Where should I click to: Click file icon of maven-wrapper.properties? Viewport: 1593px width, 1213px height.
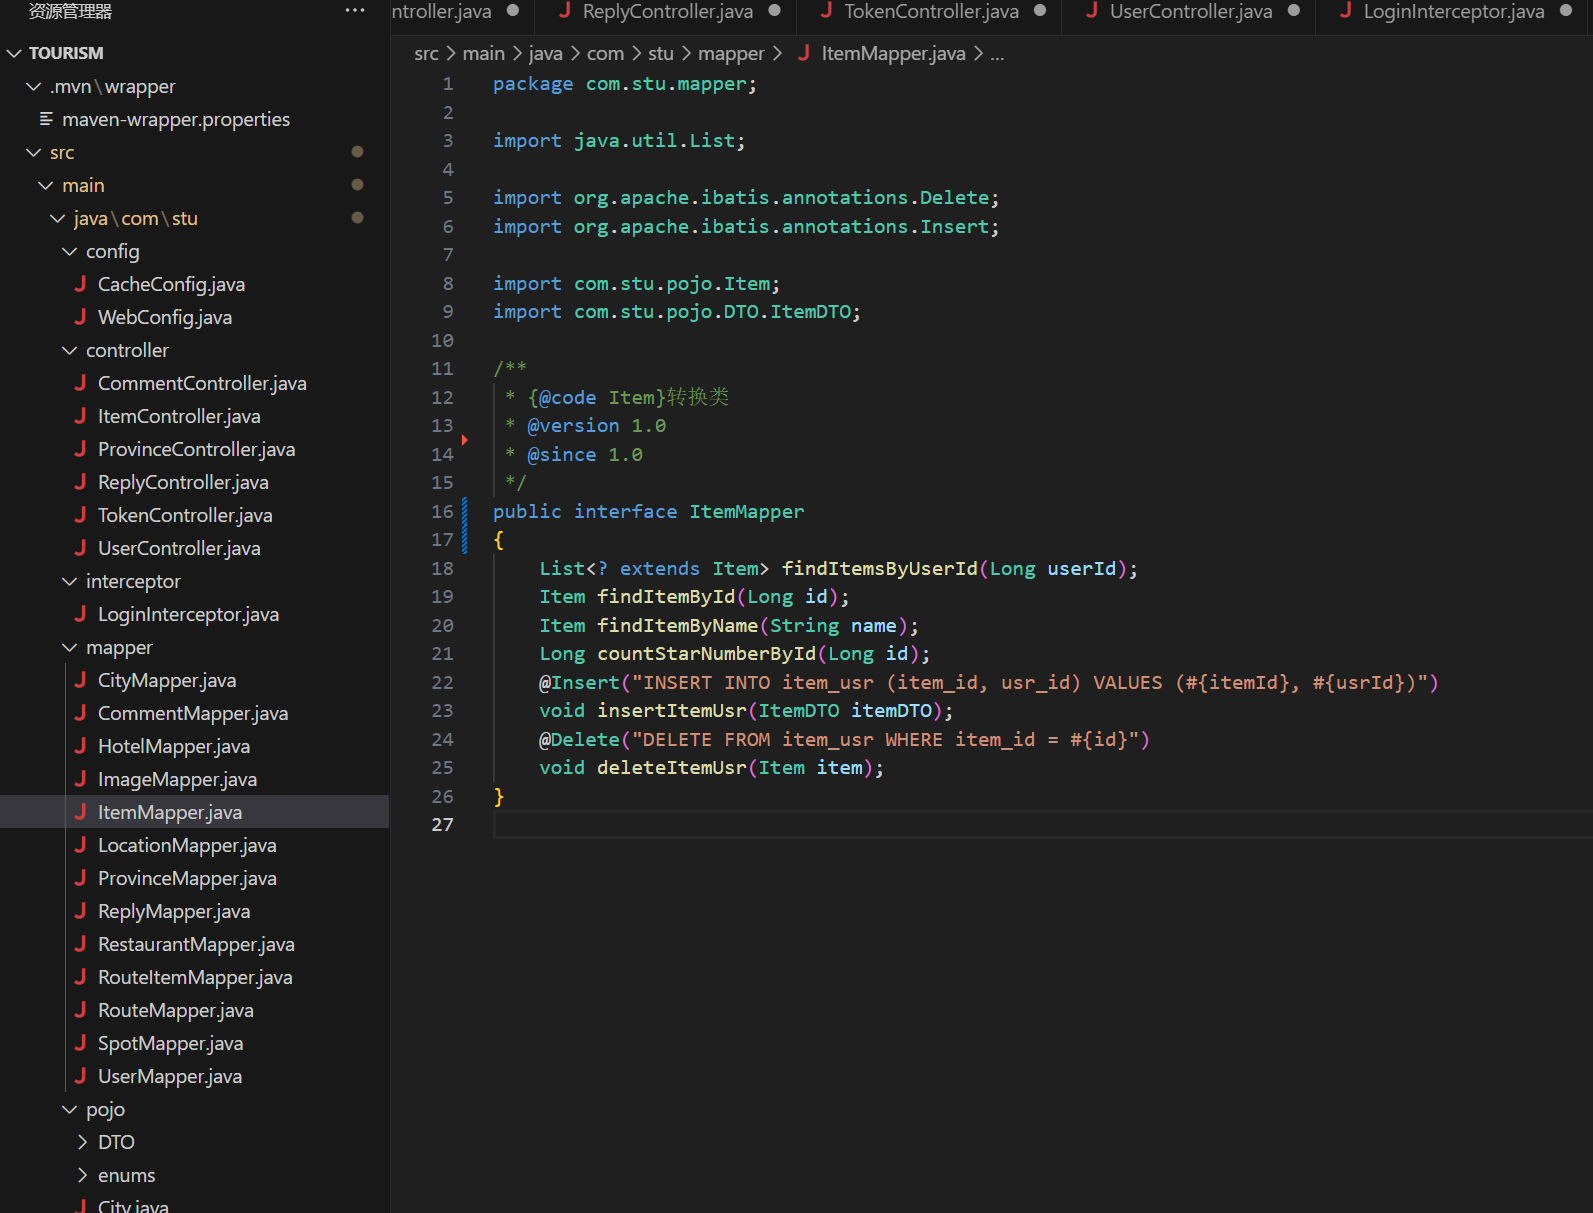click(x=46, y=119)
